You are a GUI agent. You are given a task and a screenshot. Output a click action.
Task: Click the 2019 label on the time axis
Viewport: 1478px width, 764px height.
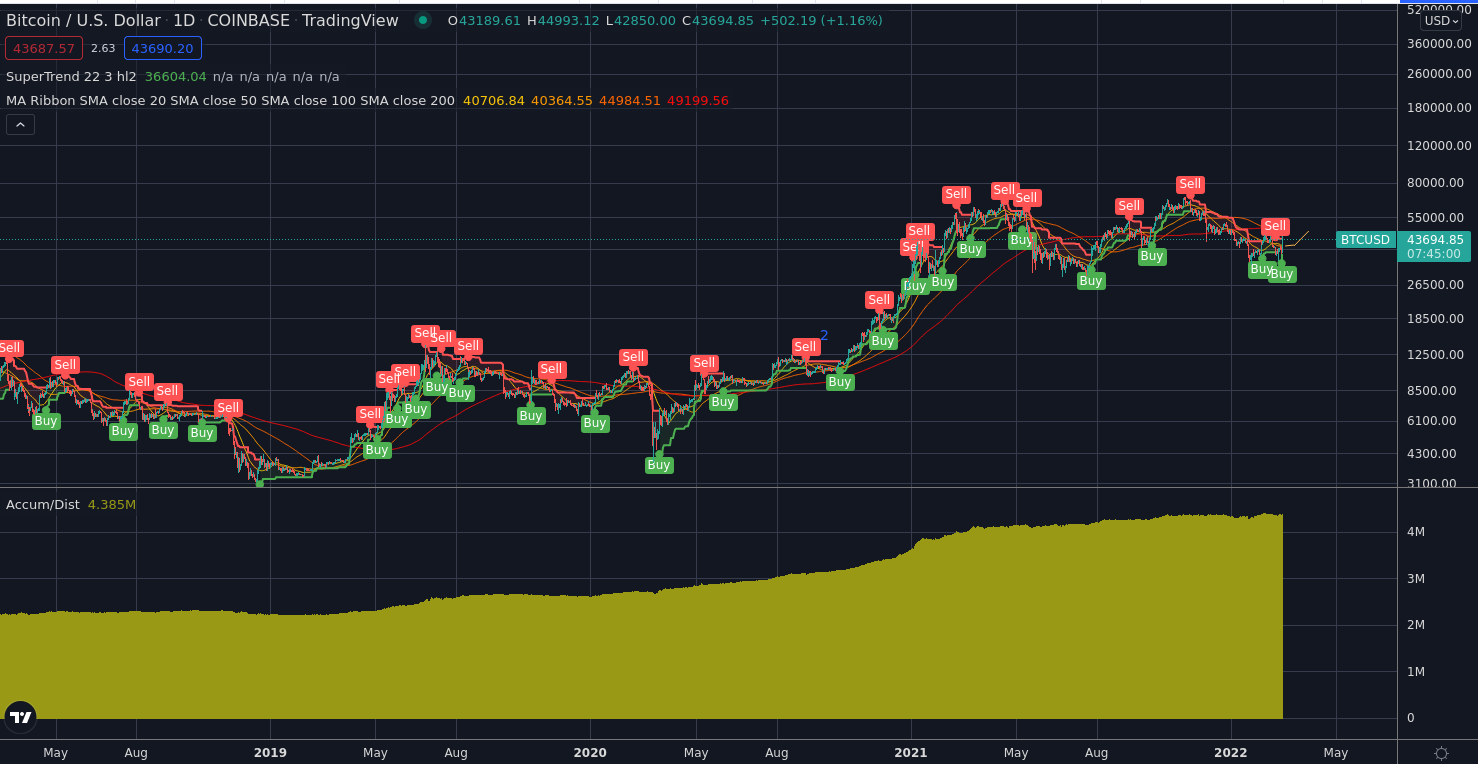pyautogui.click(x=270, y=753)
